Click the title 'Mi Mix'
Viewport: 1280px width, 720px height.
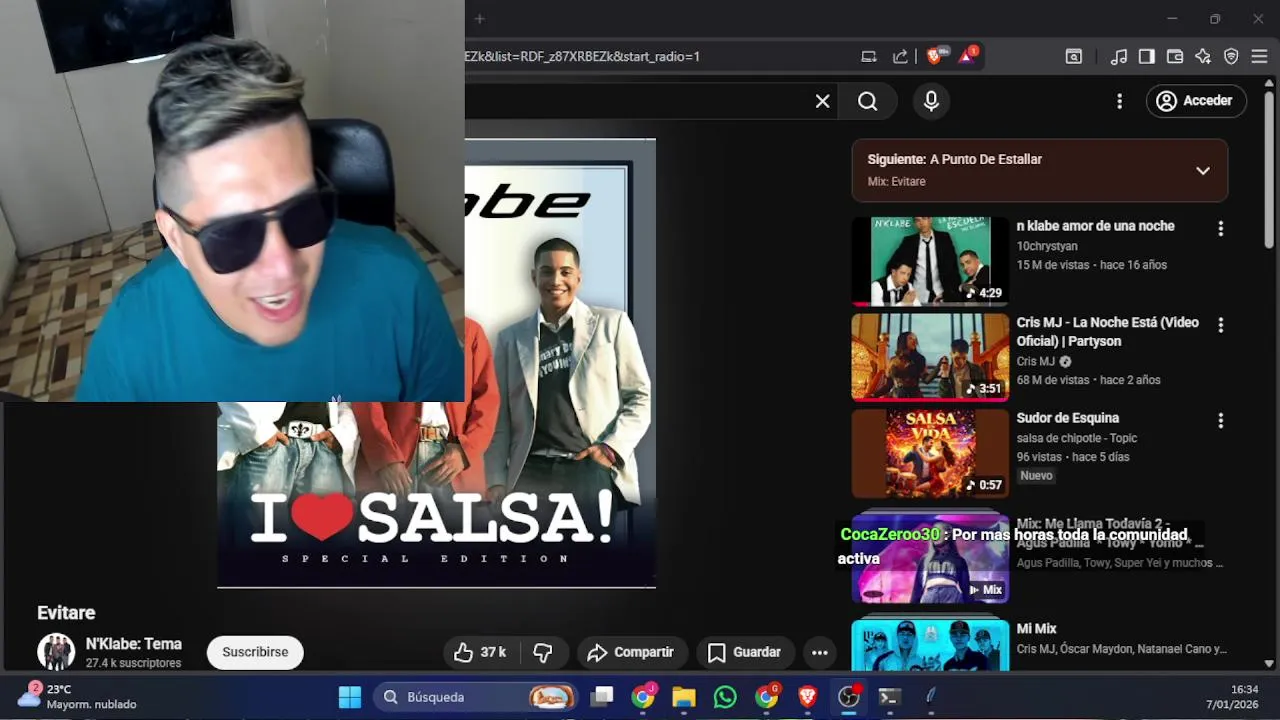[x=1036, y=629]
